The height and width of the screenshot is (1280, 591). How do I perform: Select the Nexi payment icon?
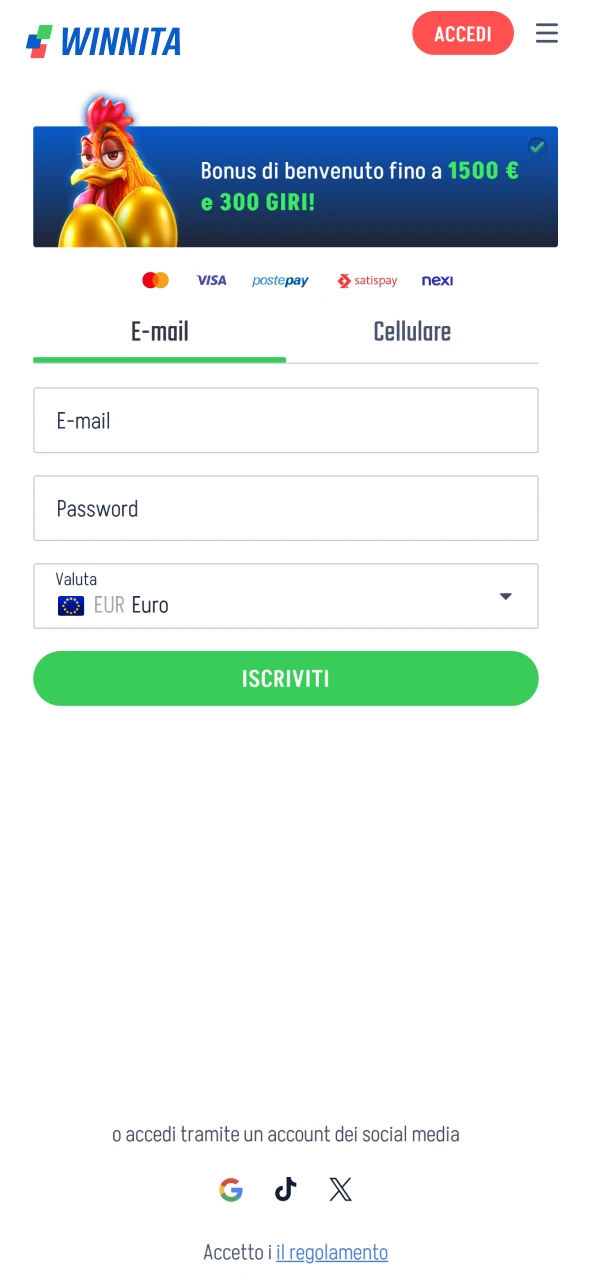(437, 280)
